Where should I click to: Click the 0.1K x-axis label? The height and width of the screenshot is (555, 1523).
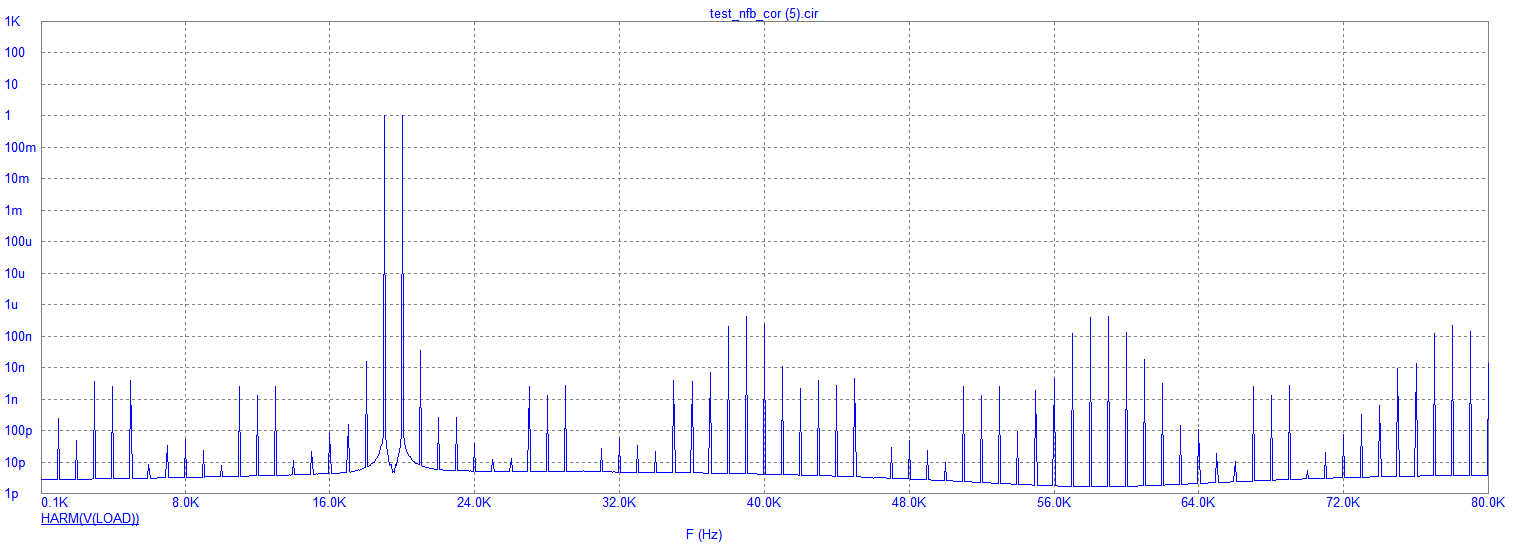point(54,502)
